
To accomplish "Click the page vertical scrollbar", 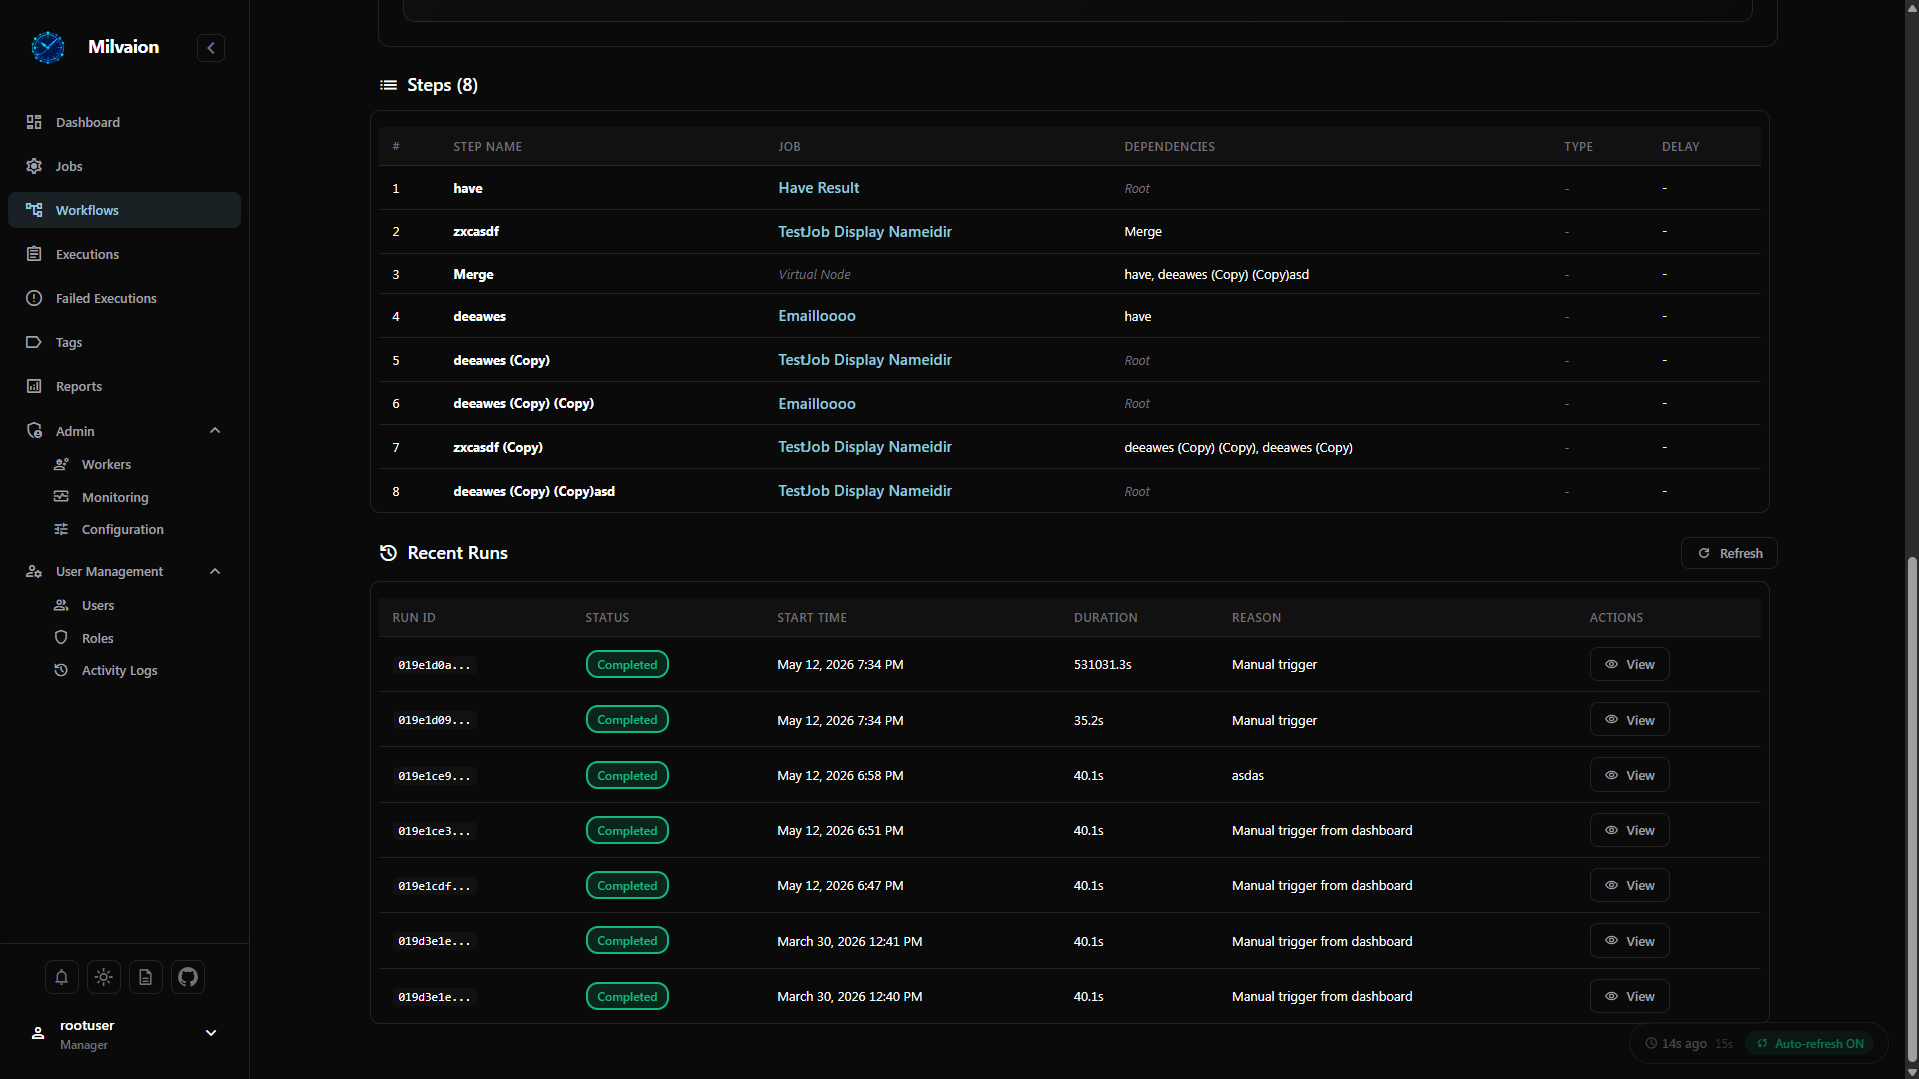I will pyautogui.click(x=1912, y=808).
